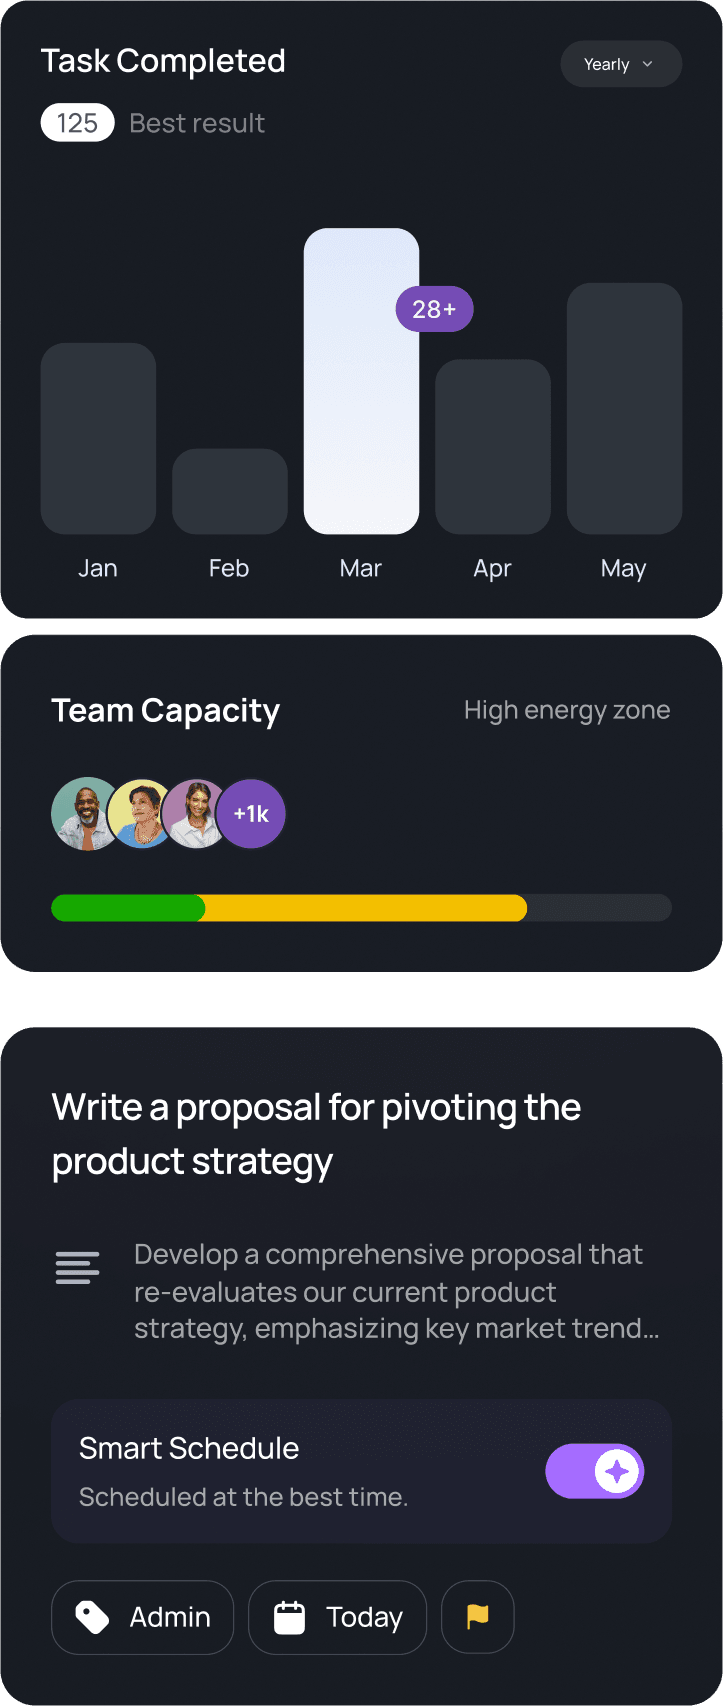Click the Team Capacity progress bar

361,908
